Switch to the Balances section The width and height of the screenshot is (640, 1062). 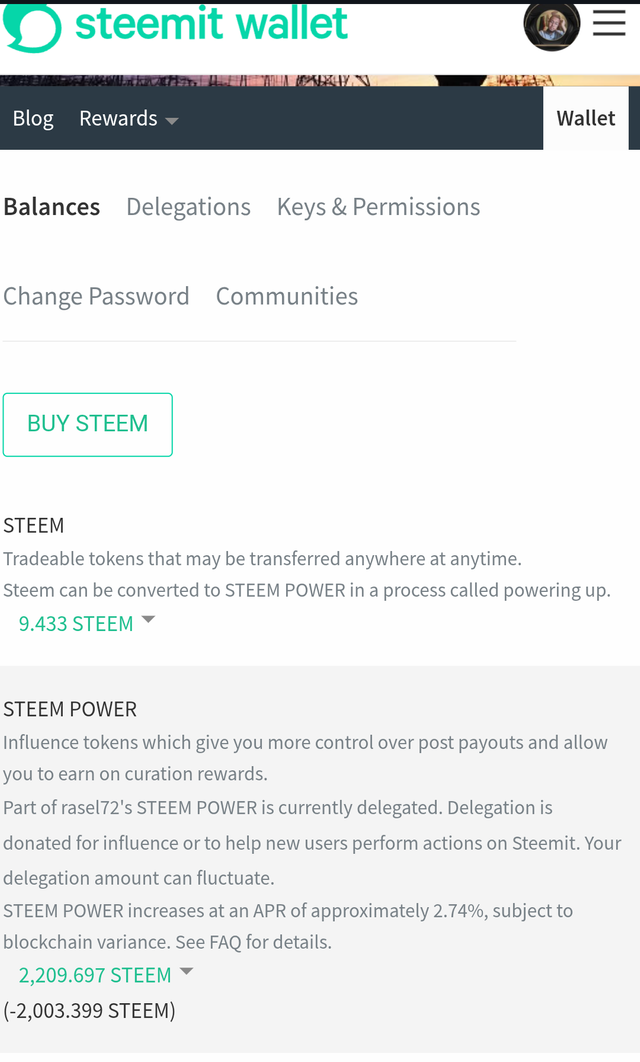[51, 207]
